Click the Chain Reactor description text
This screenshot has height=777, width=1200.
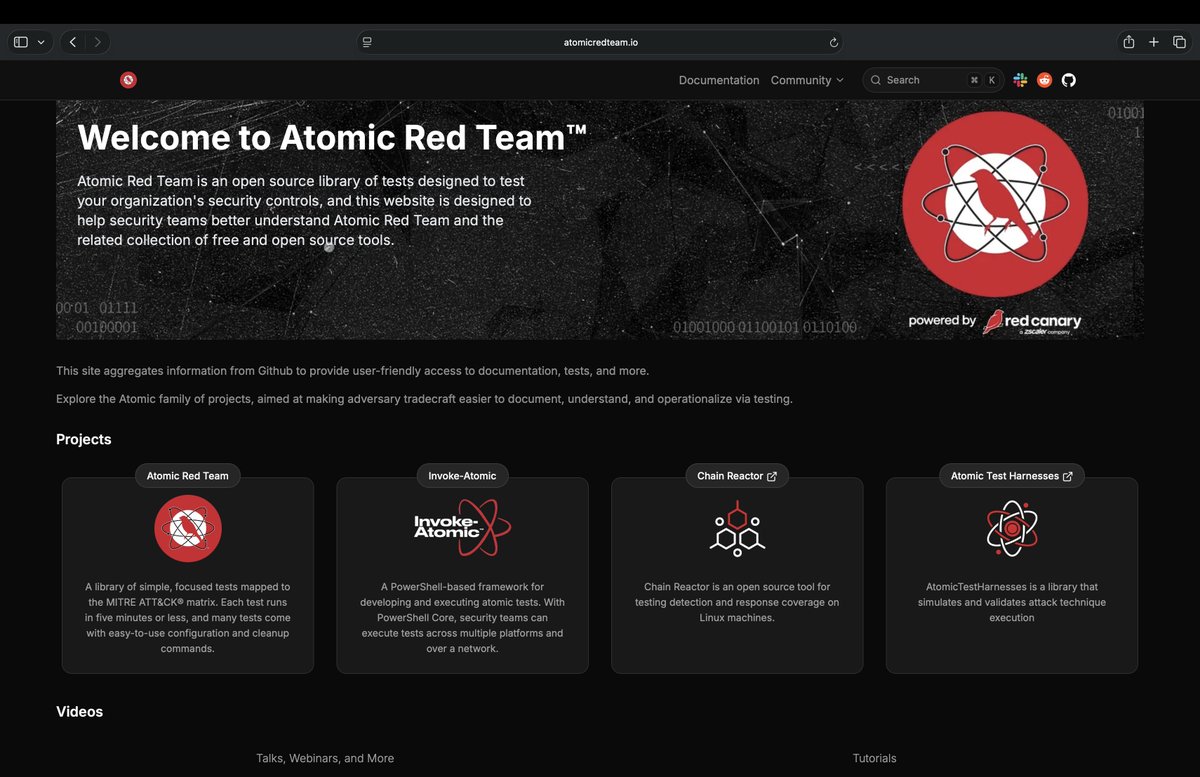(737, 602)
